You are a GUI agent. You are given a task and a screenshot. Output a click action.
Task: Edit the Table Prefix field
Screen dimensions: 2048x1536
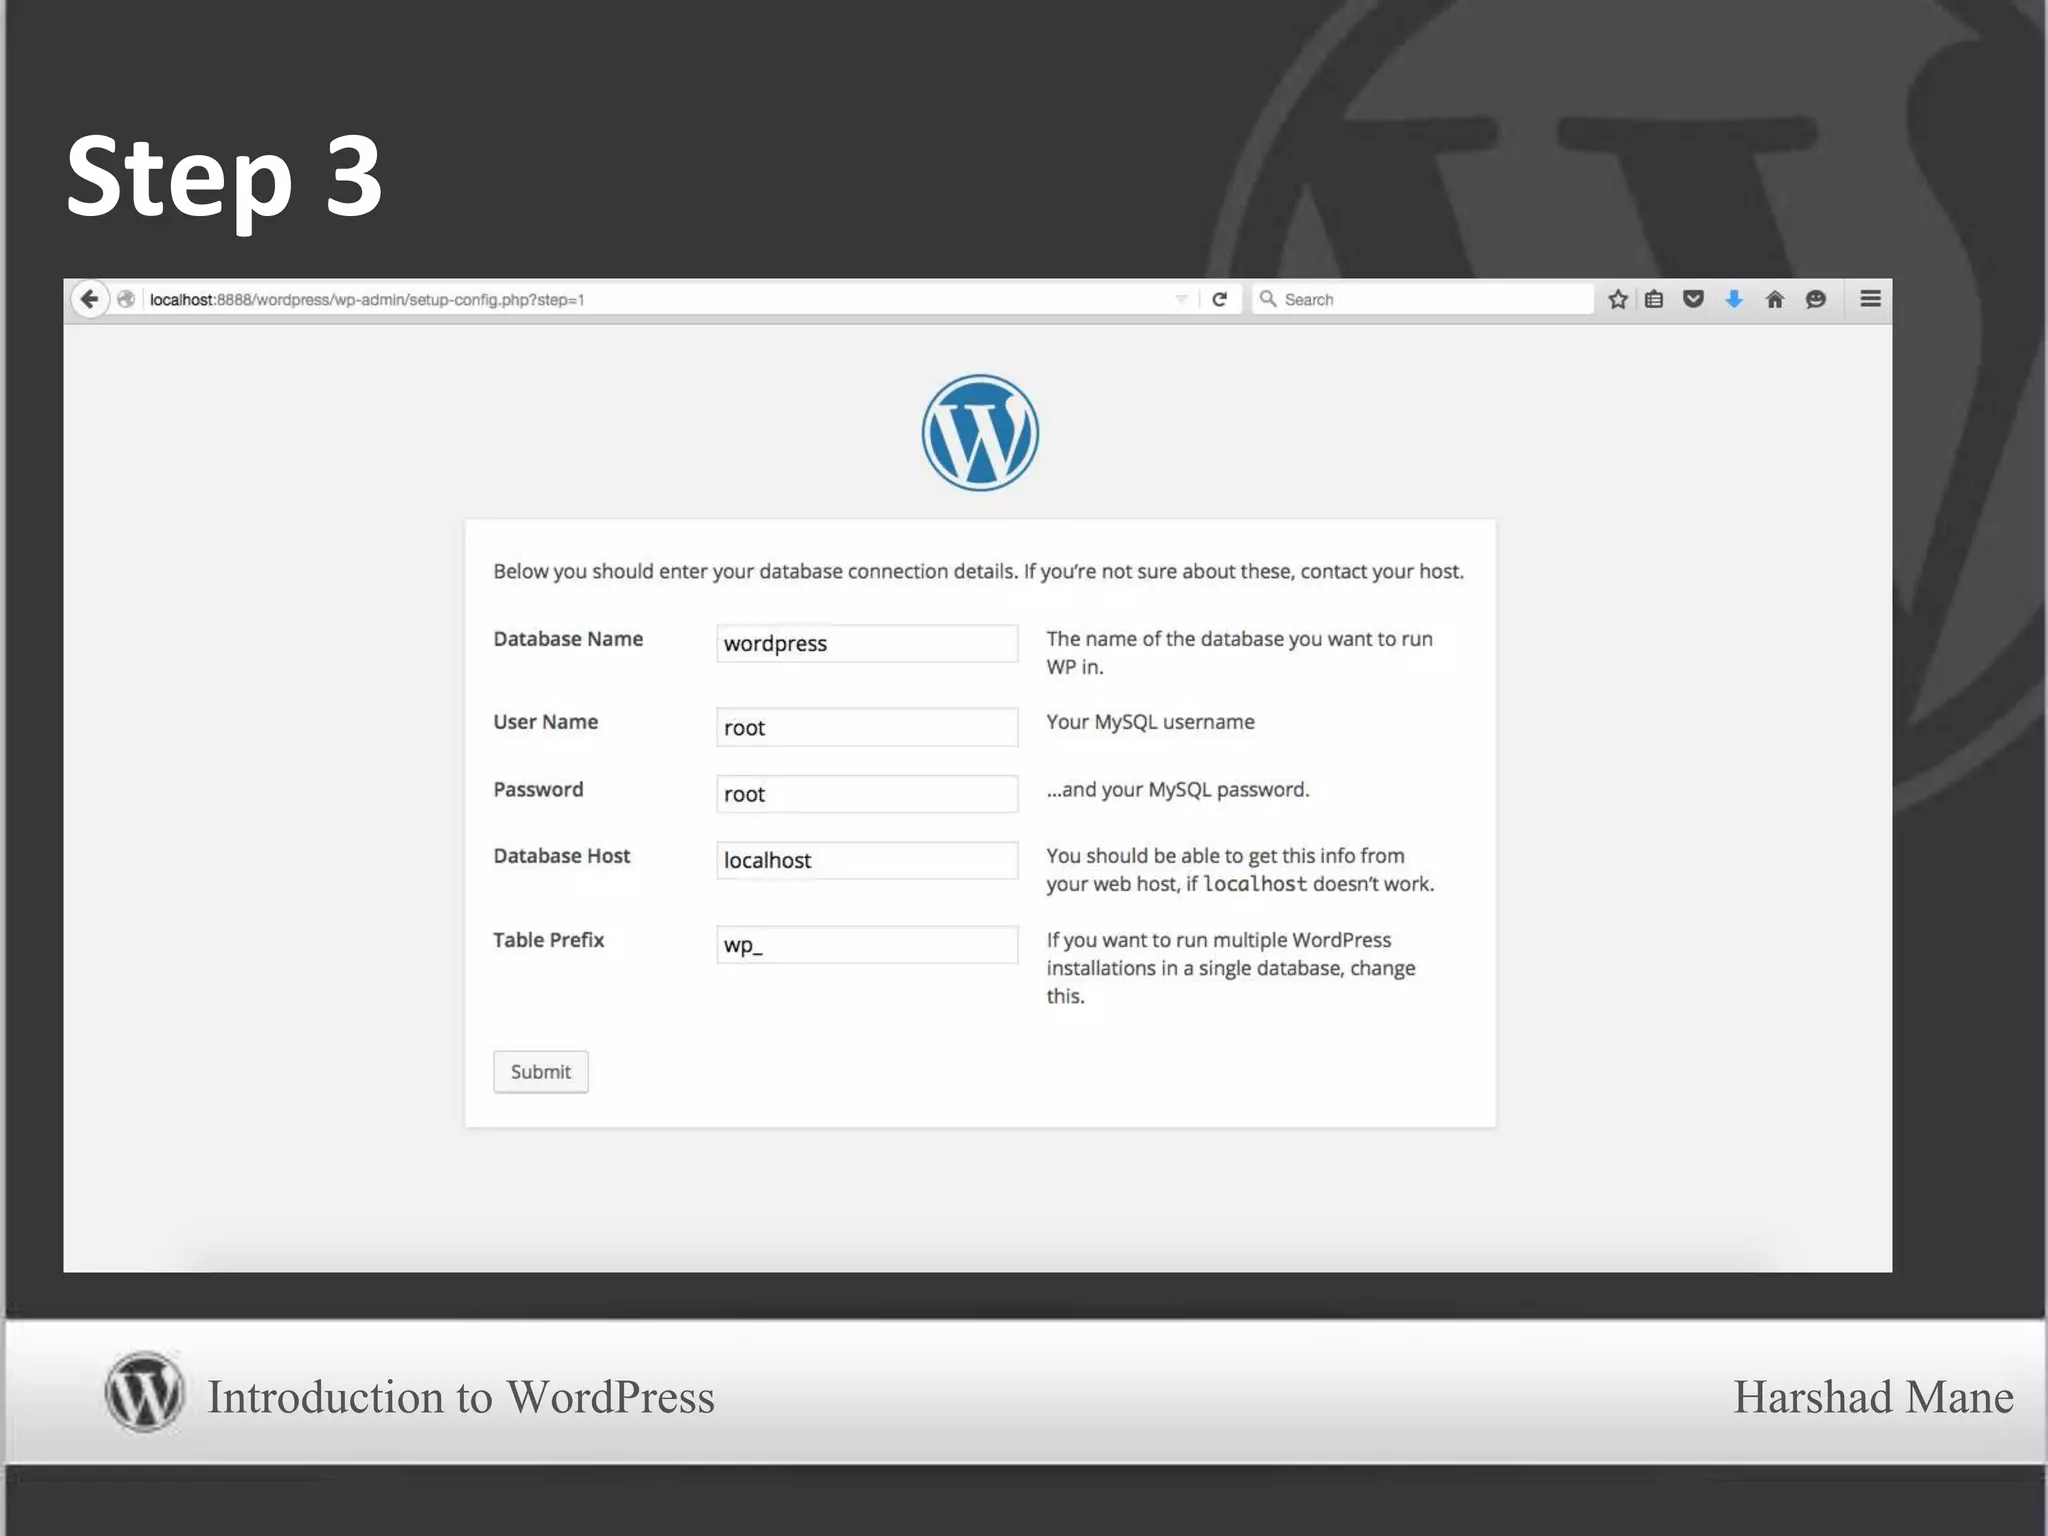[867, 944]
